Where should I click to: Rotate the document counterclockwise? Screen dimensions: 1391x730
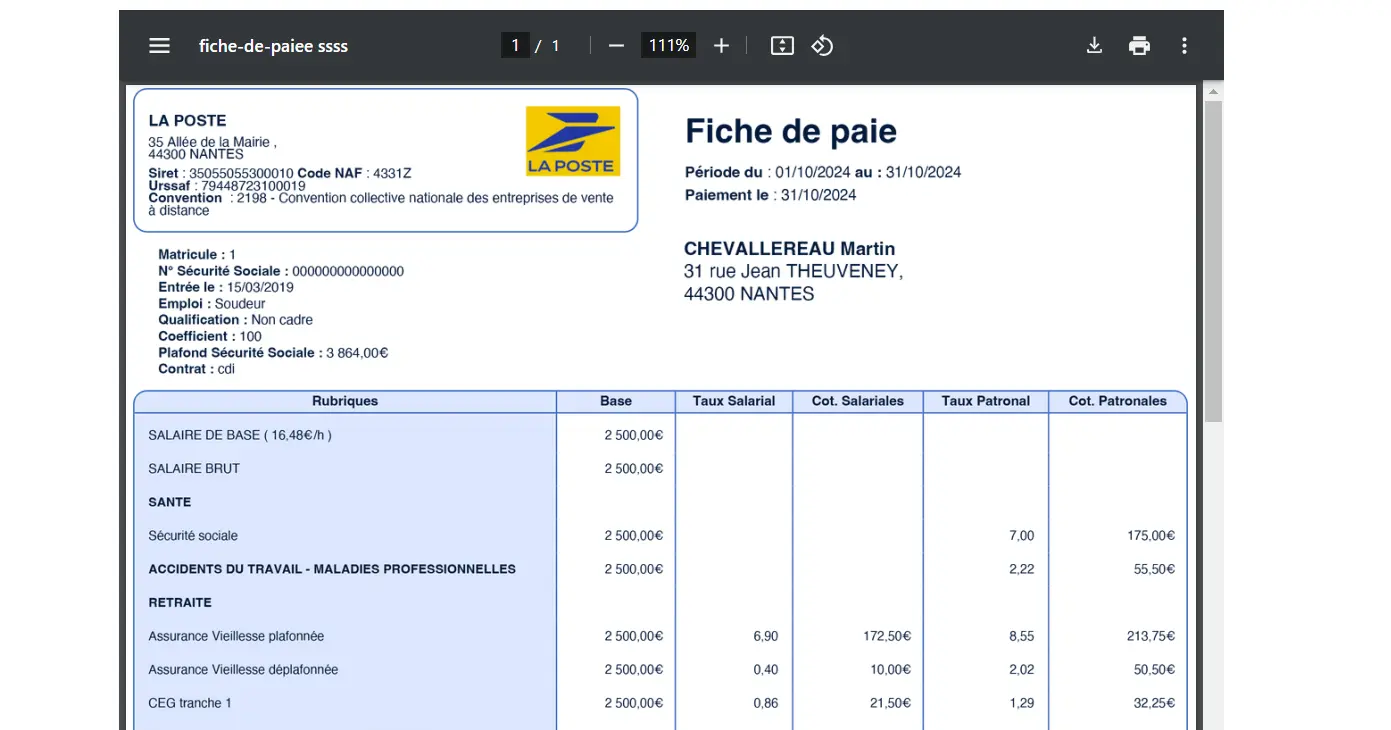pyautogui.click(x=822, y=46)
